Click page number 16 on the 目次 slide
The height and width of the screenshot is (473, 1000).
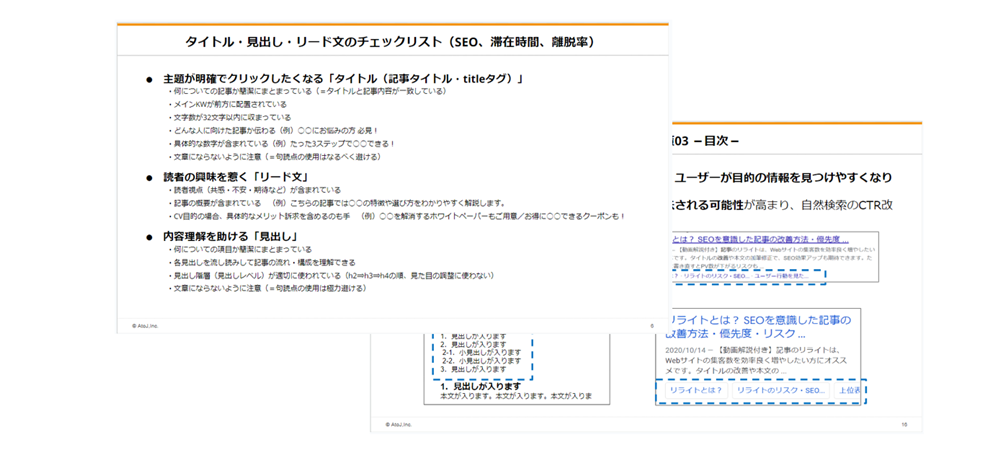(904, 424)
